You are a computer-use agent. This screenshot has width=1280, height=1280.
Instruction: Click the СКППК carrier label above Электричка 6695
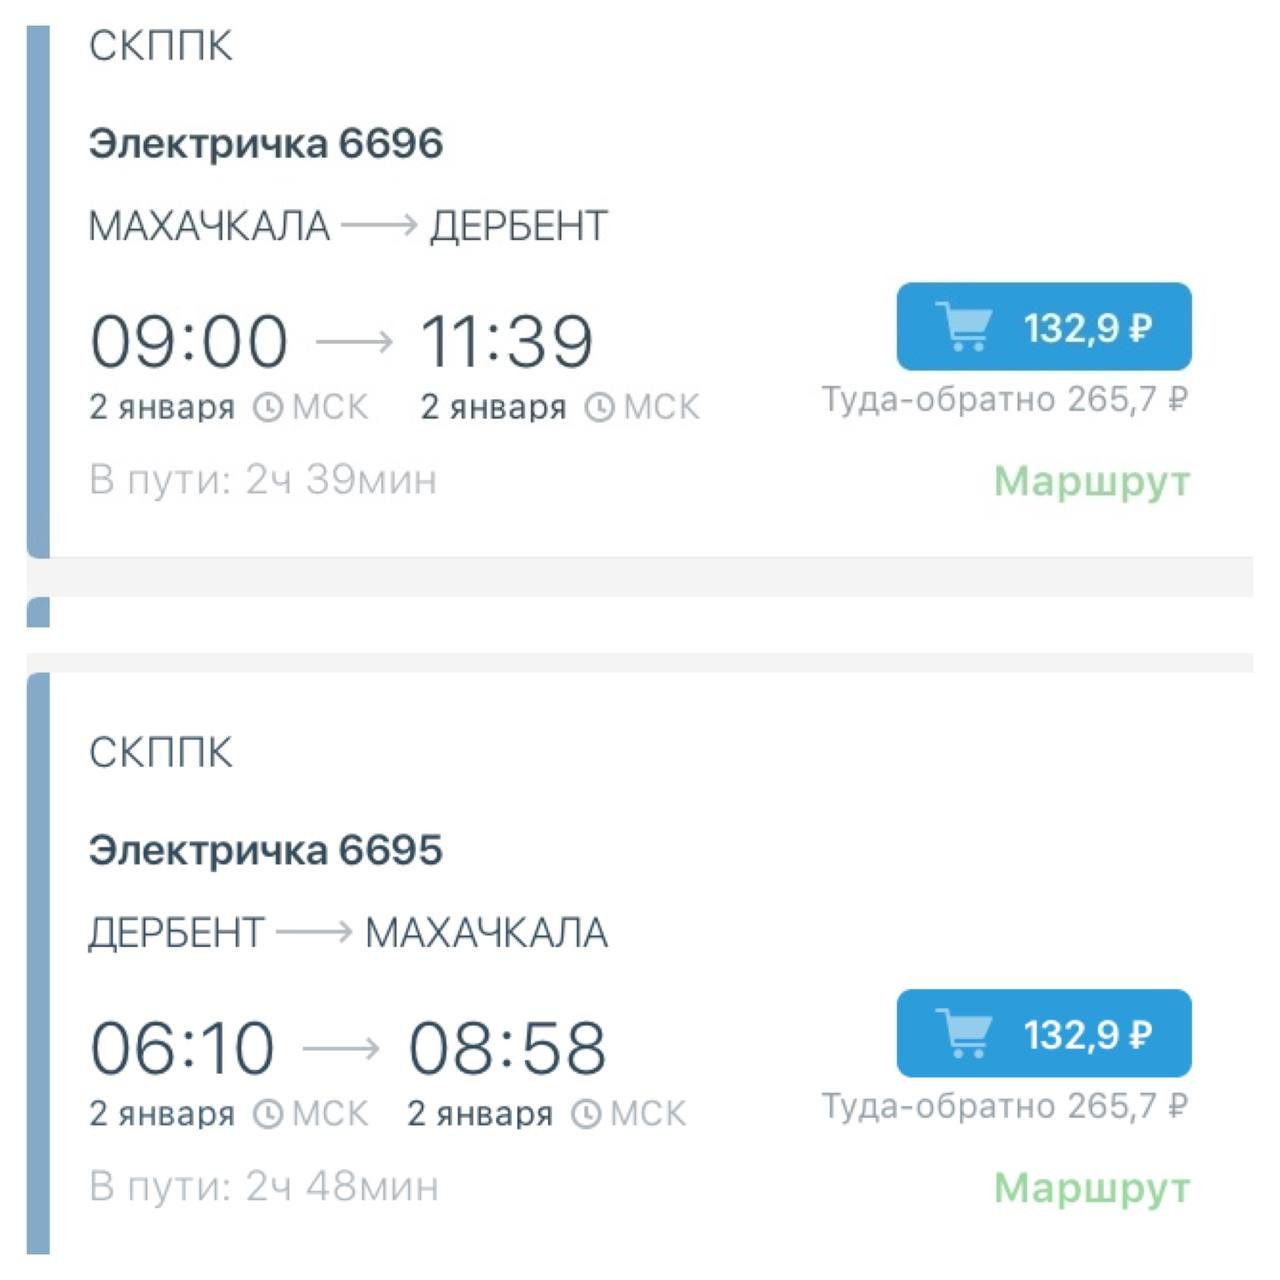(160, 752)
